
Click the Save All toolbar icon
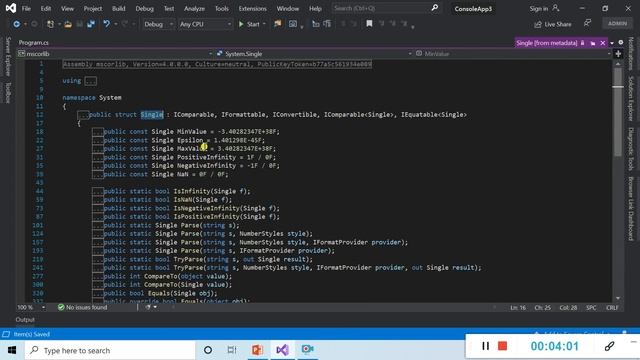coord(91,24)
